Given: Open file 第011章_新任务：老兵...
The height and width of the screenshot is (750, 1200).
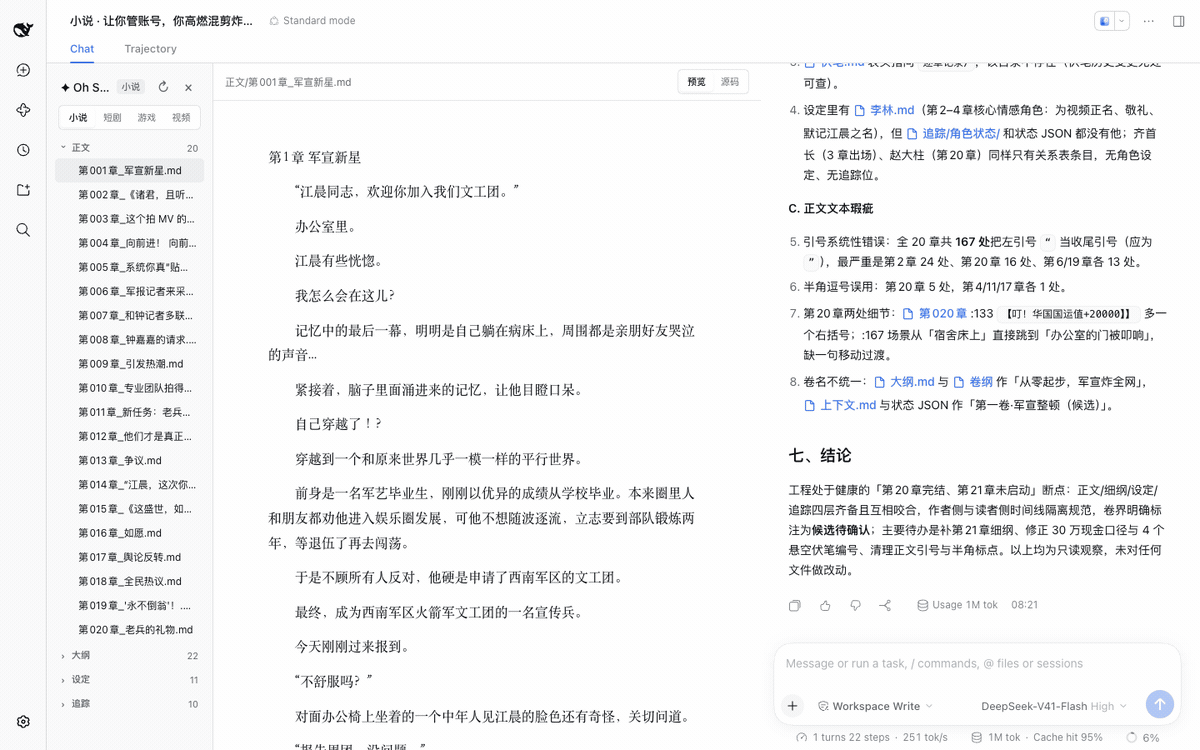Looking at the screenshot, I should [x=130, y=412].
